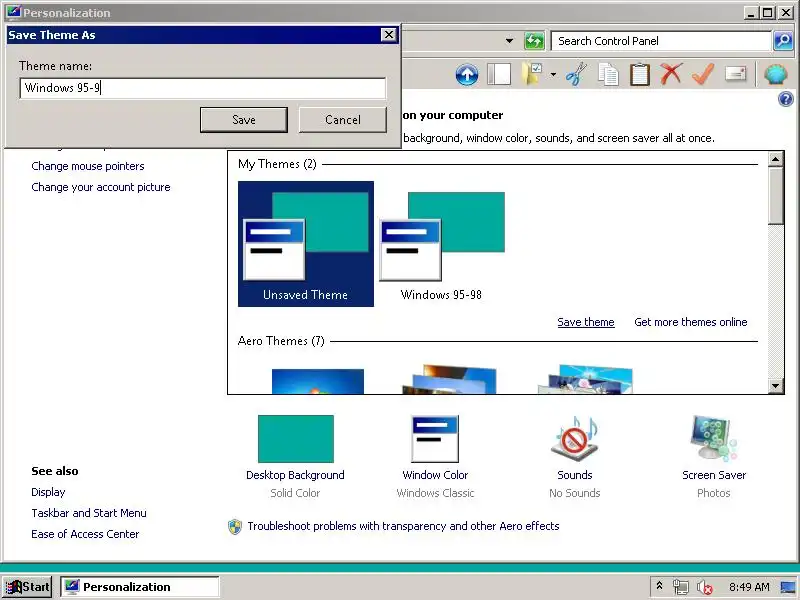This screenshot has height=600, width=800.
Task: Click the Cut scissors icon
Action: (x=576, y=74)
